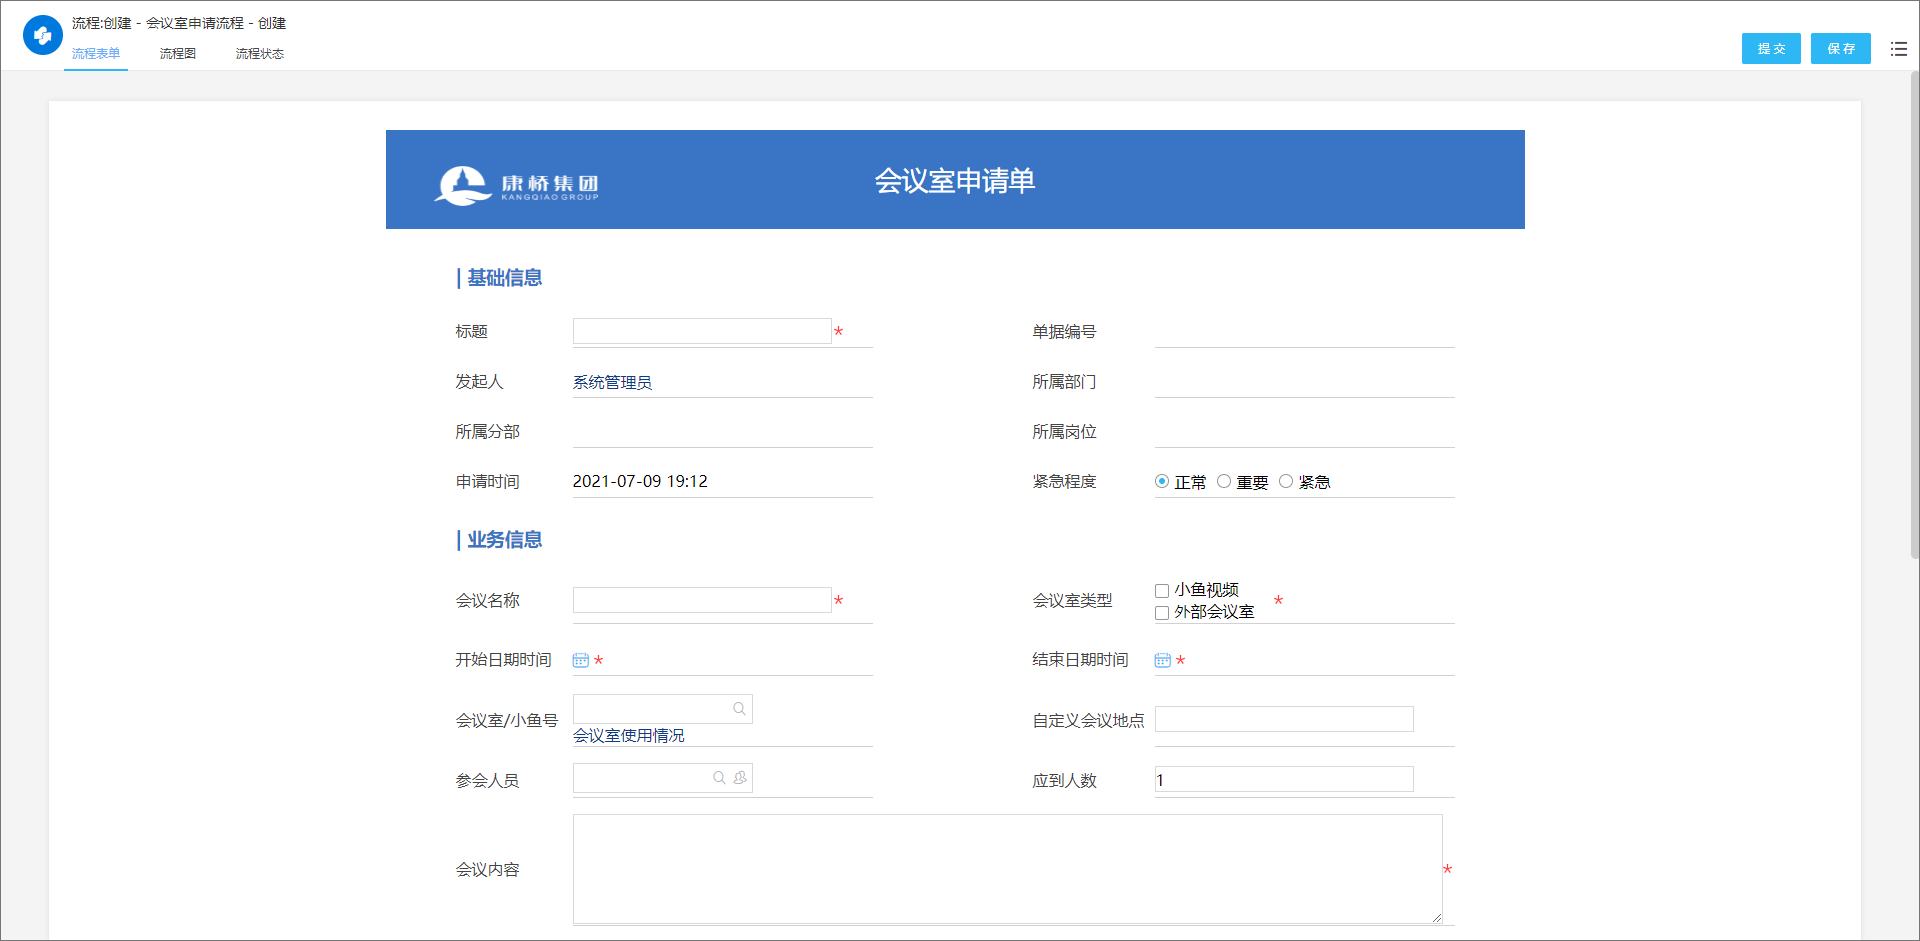Switch to the 流程状态 tab
Viewport: 1920px width, 941px height.
[x=259, y=54]
